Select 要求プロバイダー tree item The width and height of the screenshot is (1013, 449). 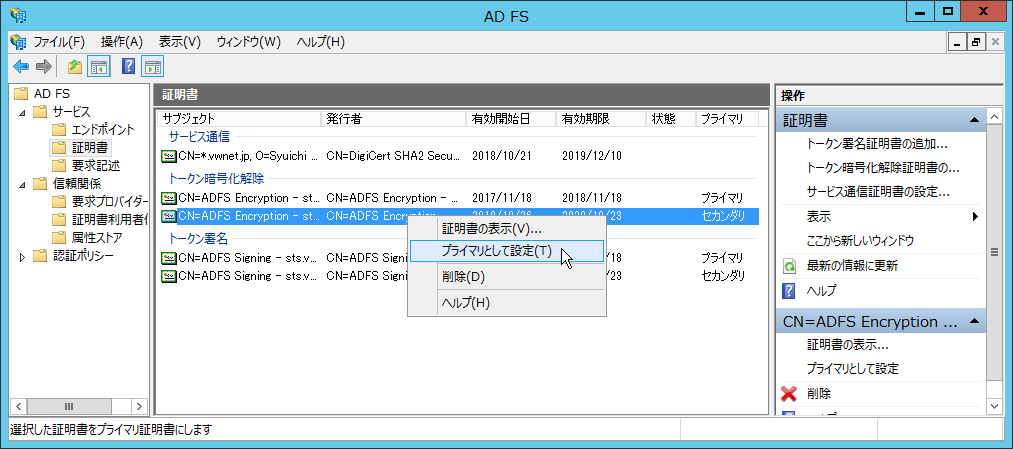pyautogui.click(x=110, y=202)
